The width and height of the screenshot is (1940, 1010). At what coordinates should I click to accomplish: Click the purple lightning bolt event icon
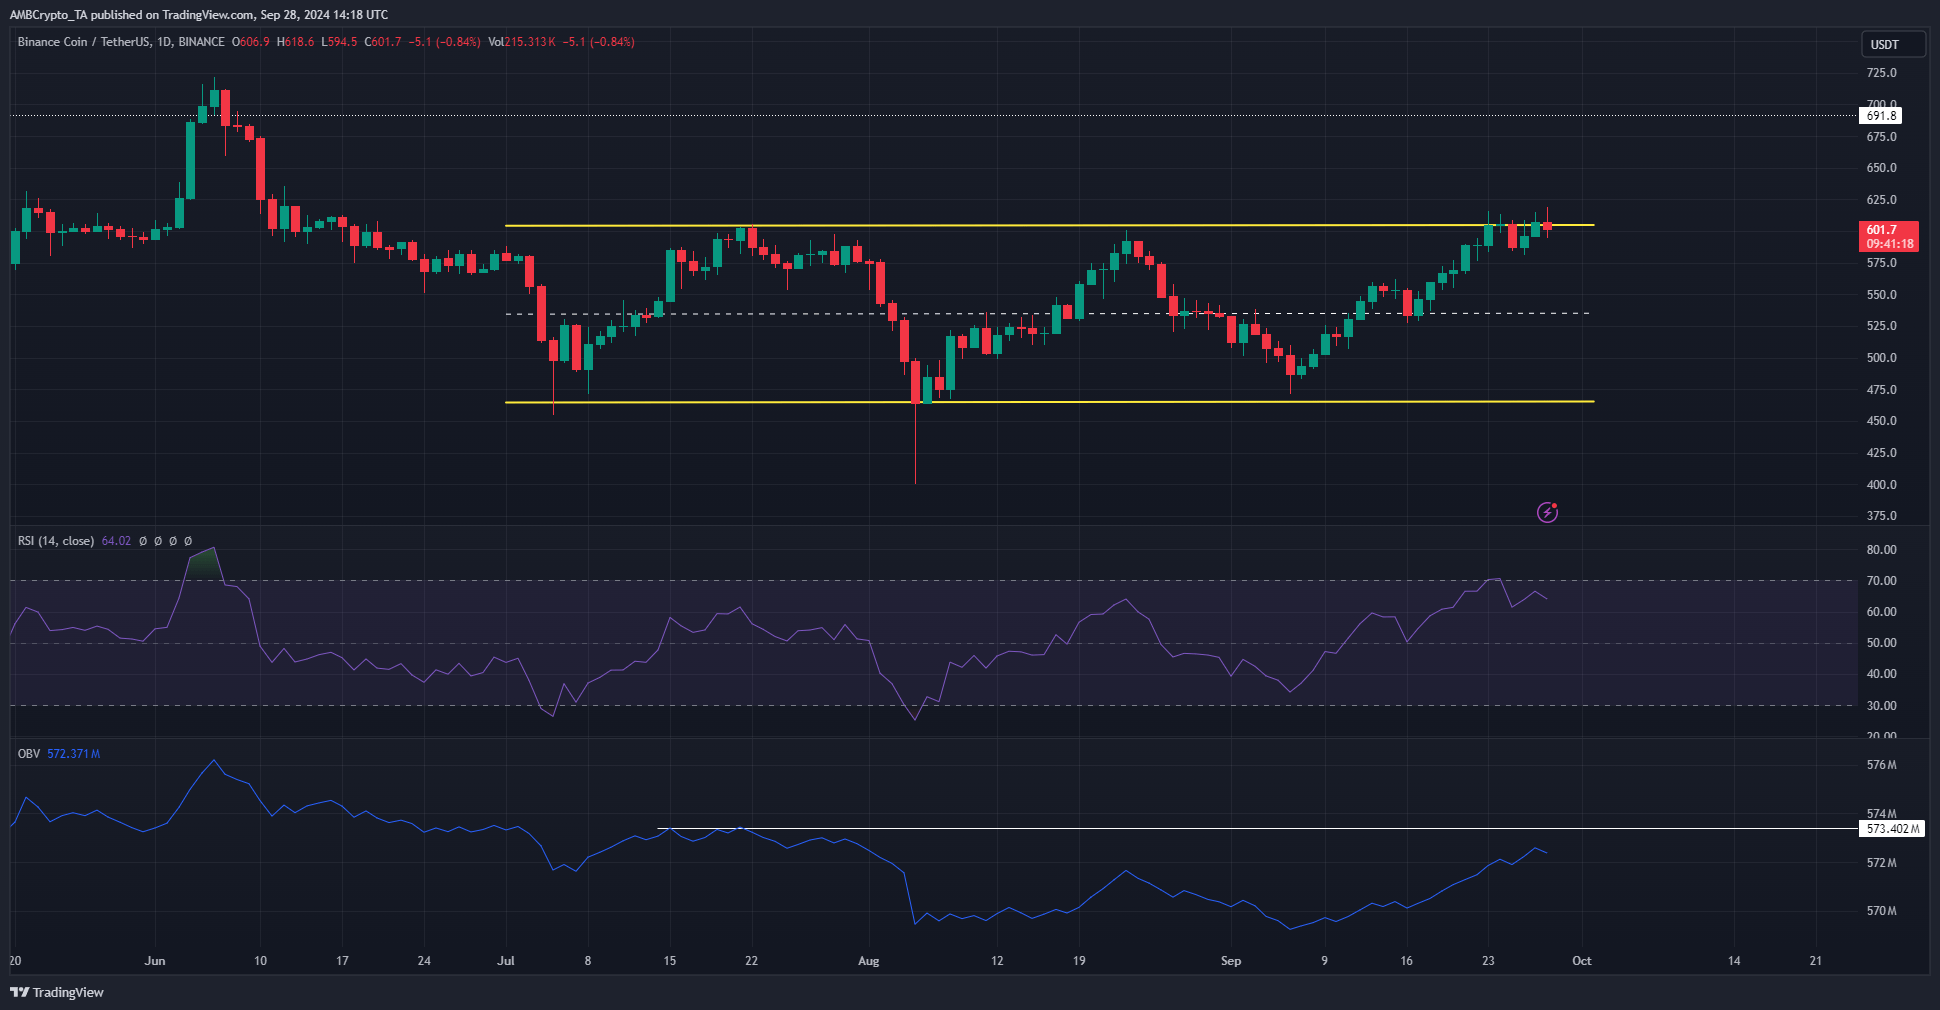coord(1547,513)
